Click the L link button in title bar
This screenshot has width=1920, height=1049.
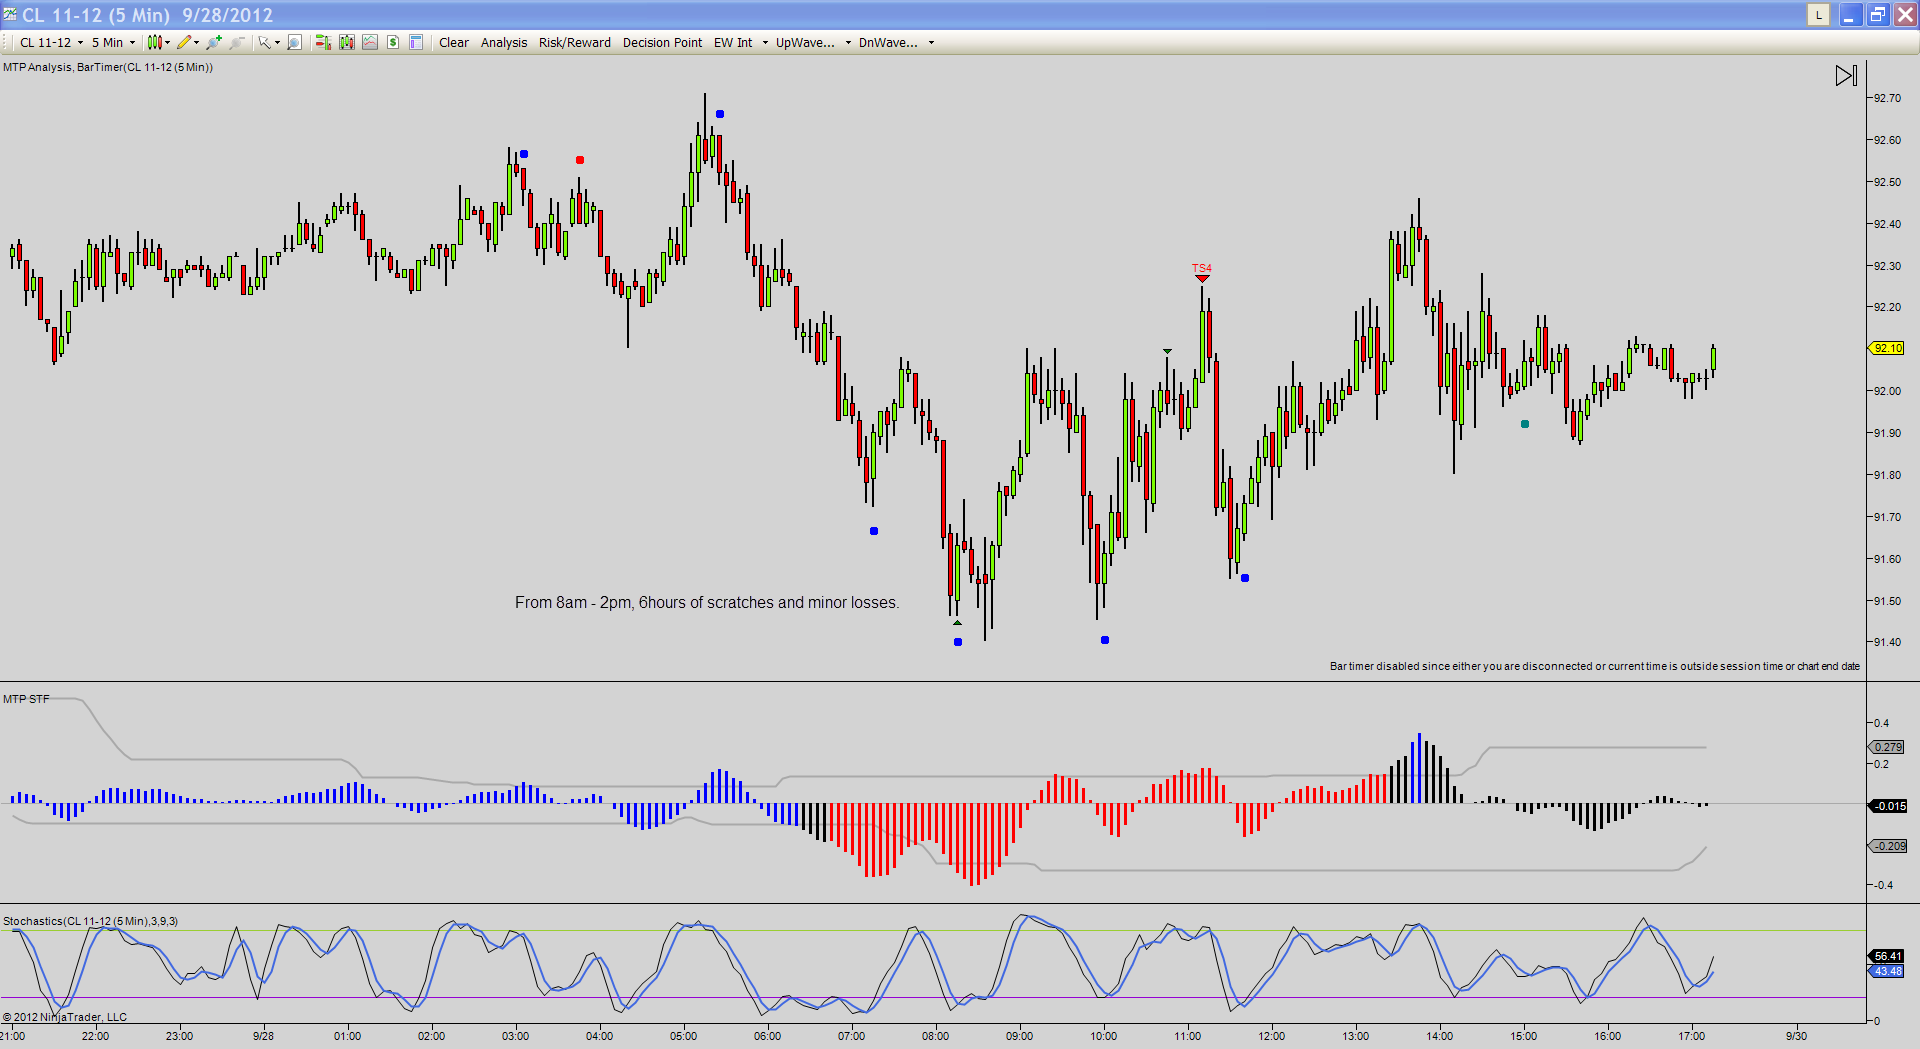tap(1819, 14)
